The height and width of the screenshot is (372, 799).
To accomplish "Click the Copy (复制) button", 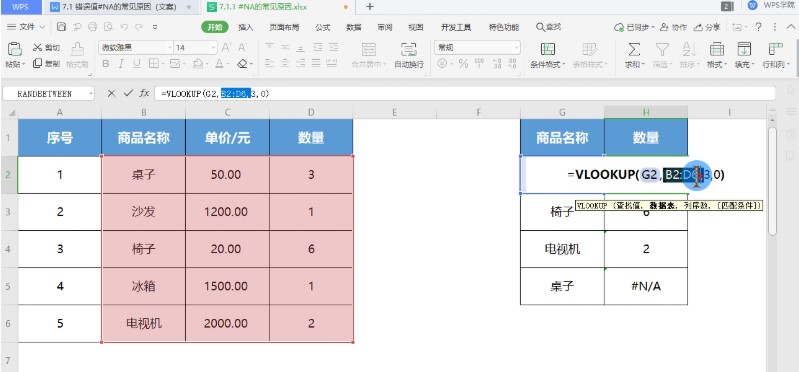I will tap(46, 64).
